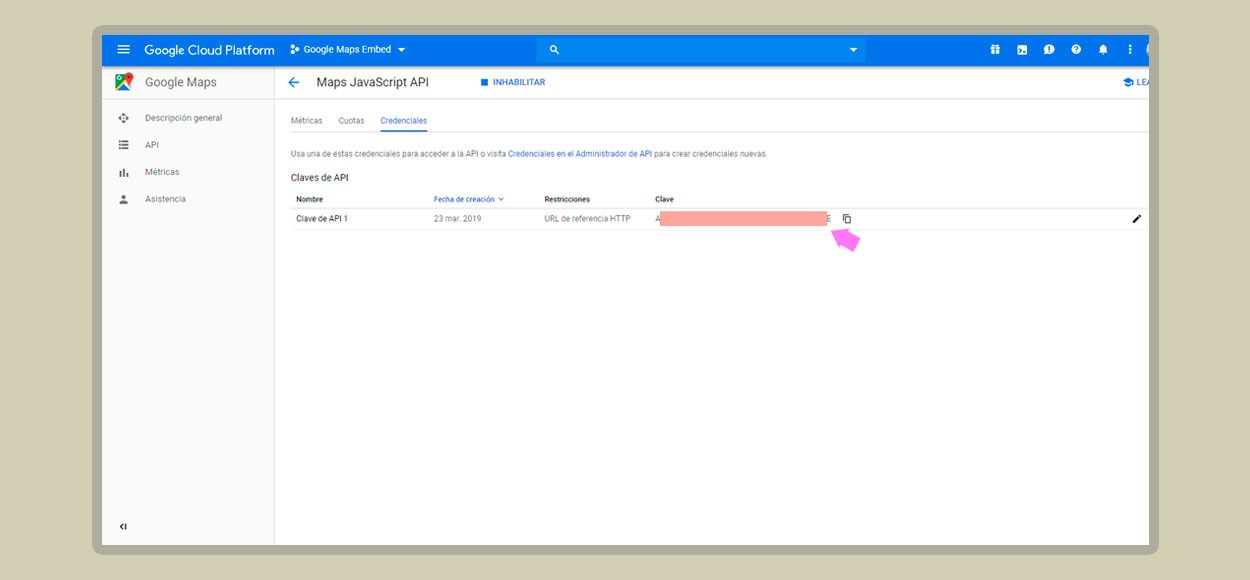Screen dimensions: 1250x580
Task: Click the Asistencia person icon
Action: [124, 199]
